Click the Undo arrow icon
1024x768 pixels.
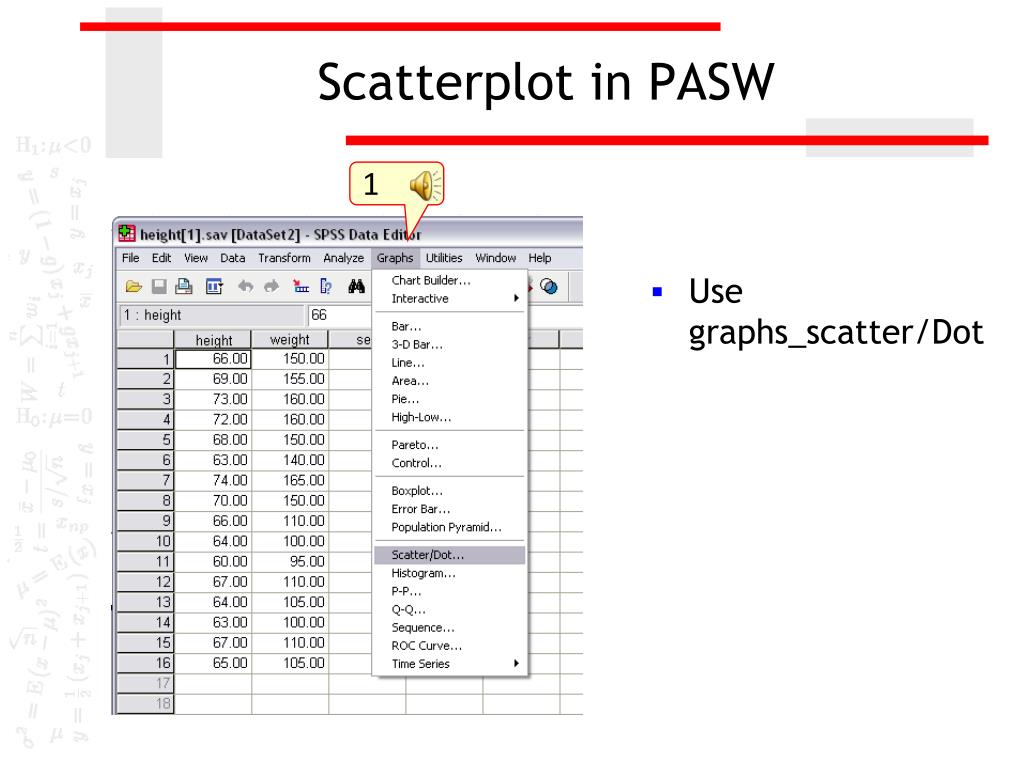[246, 286]
